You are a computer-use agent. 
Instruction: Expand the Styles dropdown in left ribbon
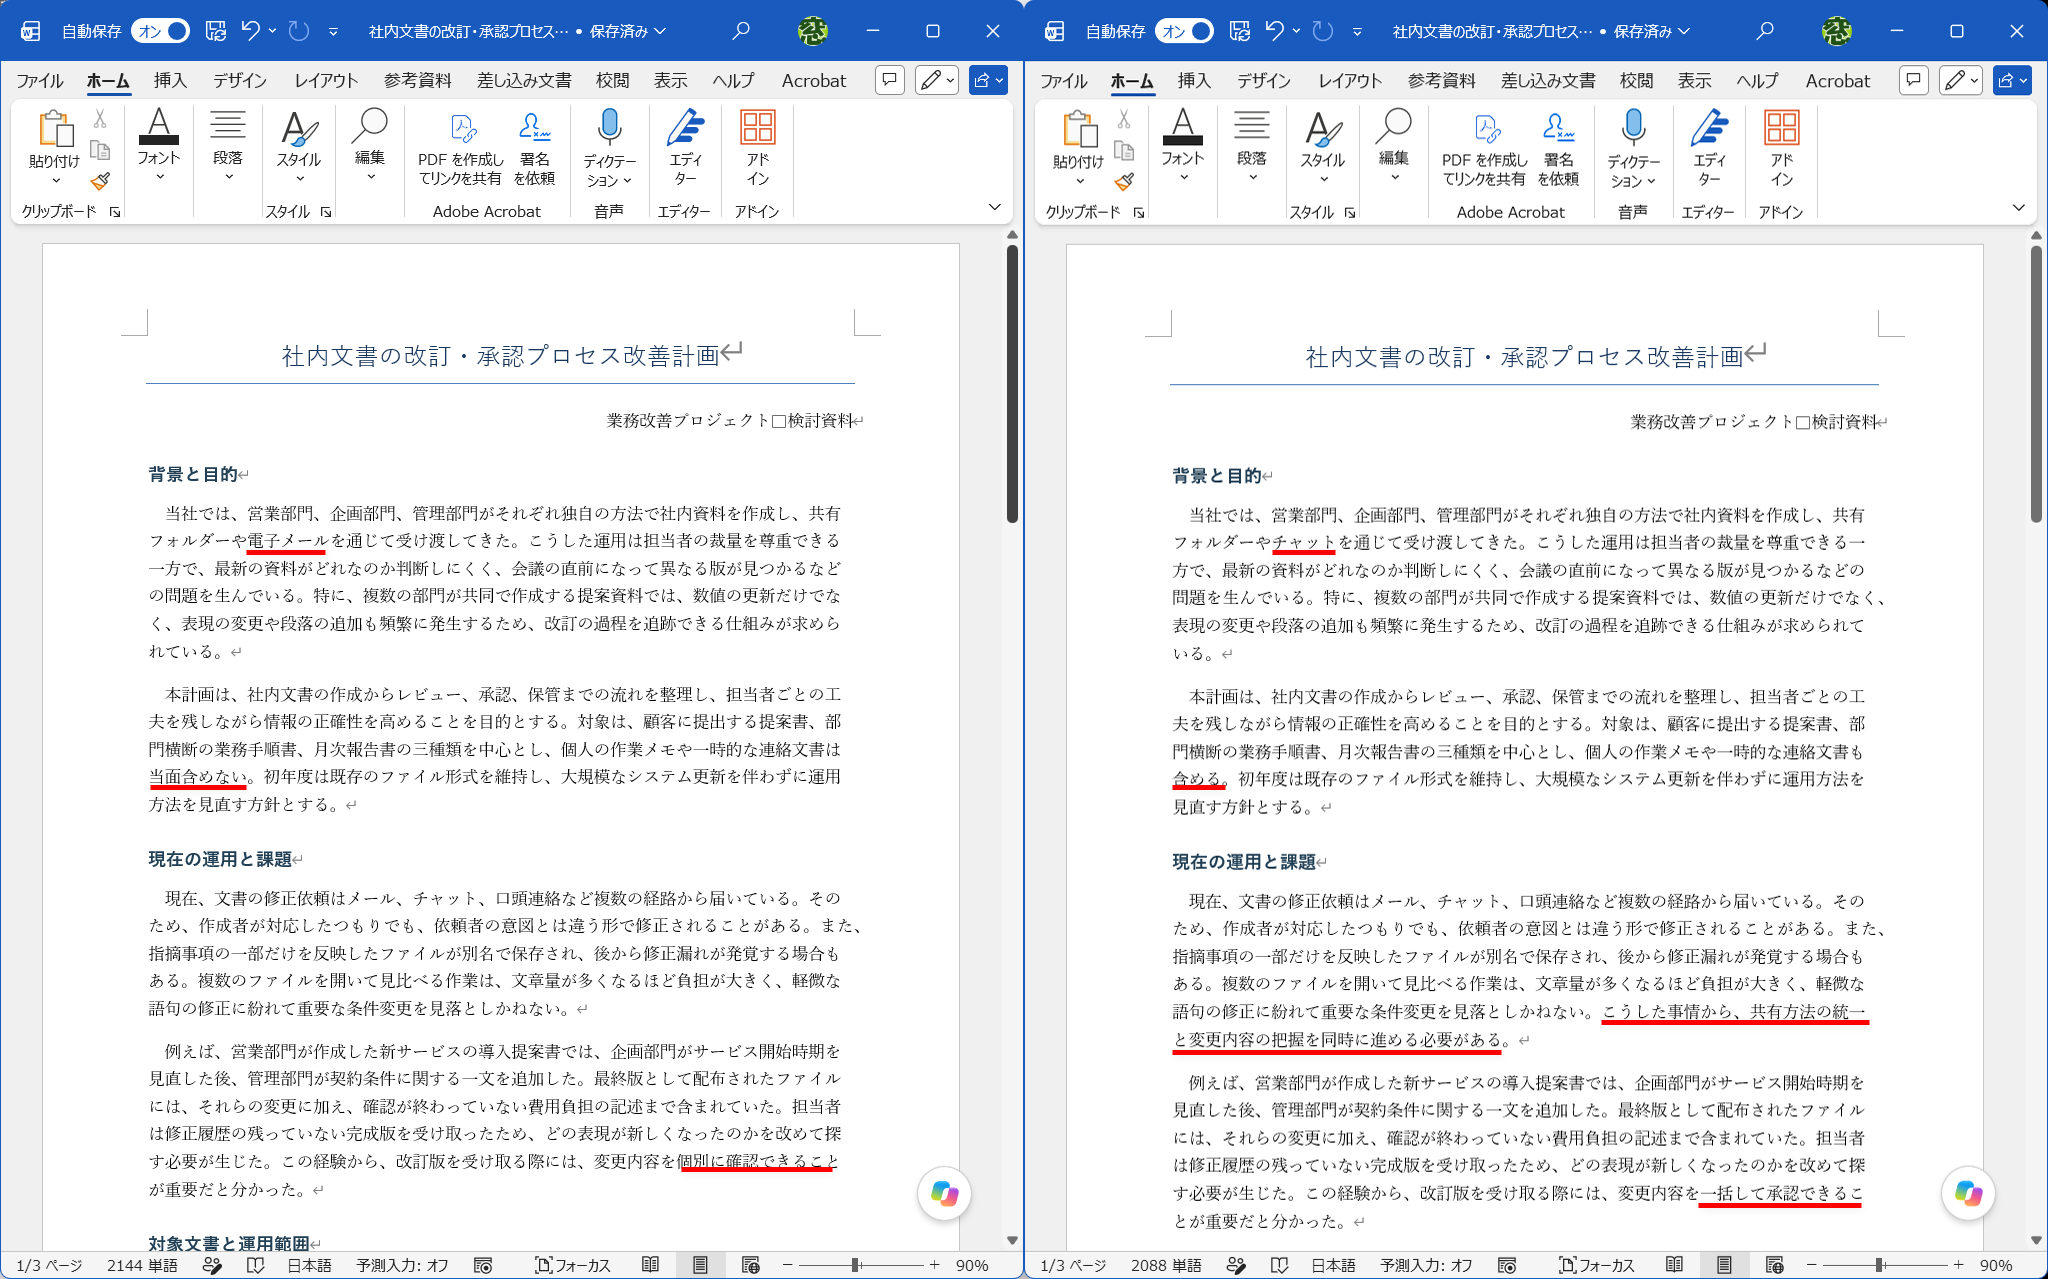[299, 146]
